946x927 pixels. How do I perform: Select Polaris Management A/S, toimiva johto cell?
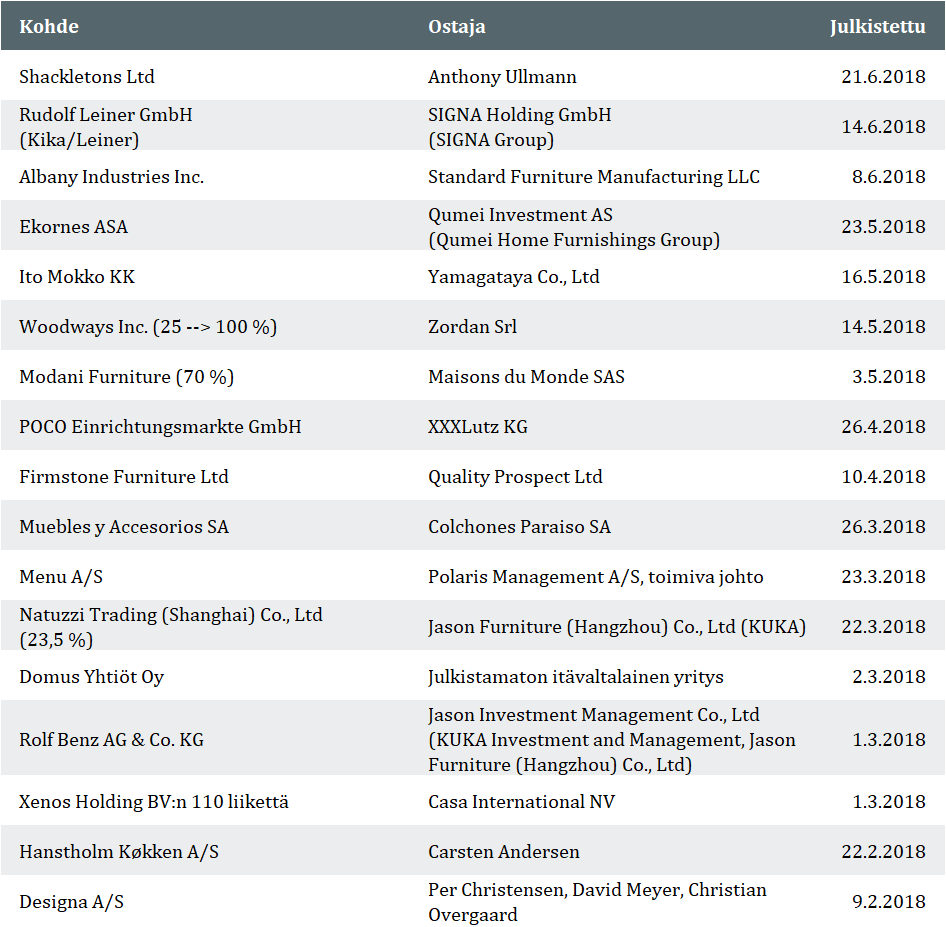pyautogui.click(x=595, y=577)
